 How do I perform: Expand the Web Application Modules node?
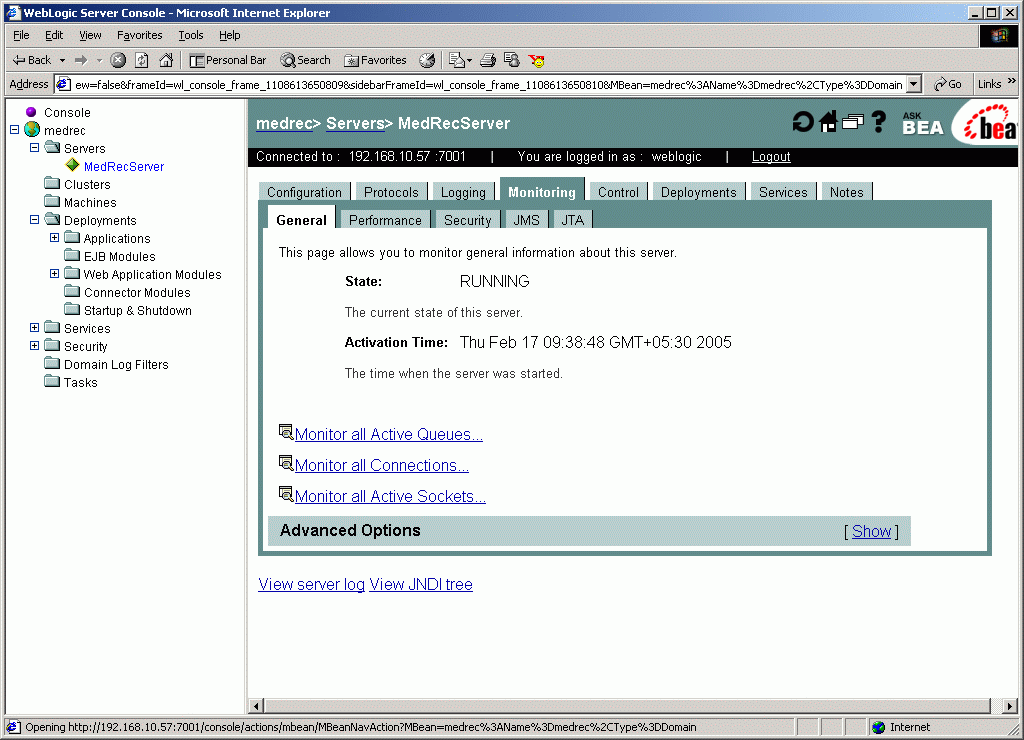(x=55, y=274)
